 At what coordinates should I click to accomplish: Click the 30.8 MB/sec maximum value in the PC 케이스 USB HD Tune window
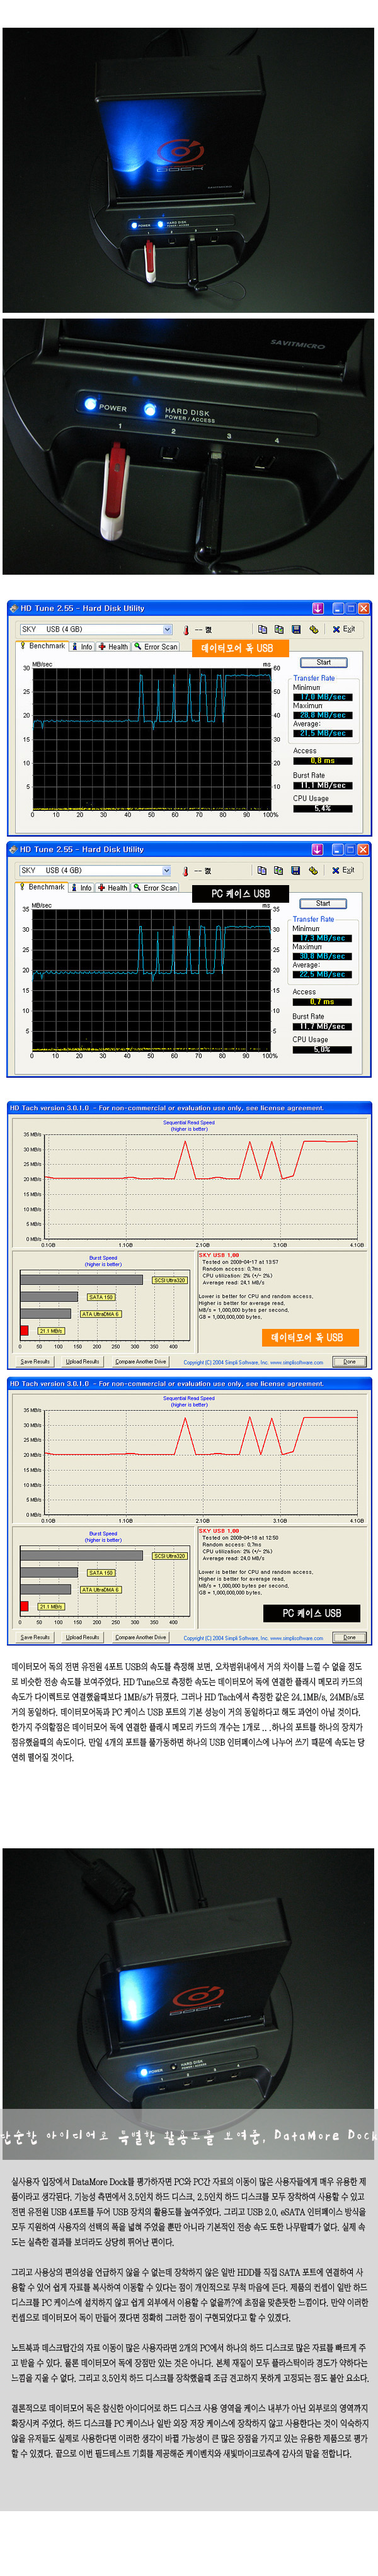tap(321, 956)
